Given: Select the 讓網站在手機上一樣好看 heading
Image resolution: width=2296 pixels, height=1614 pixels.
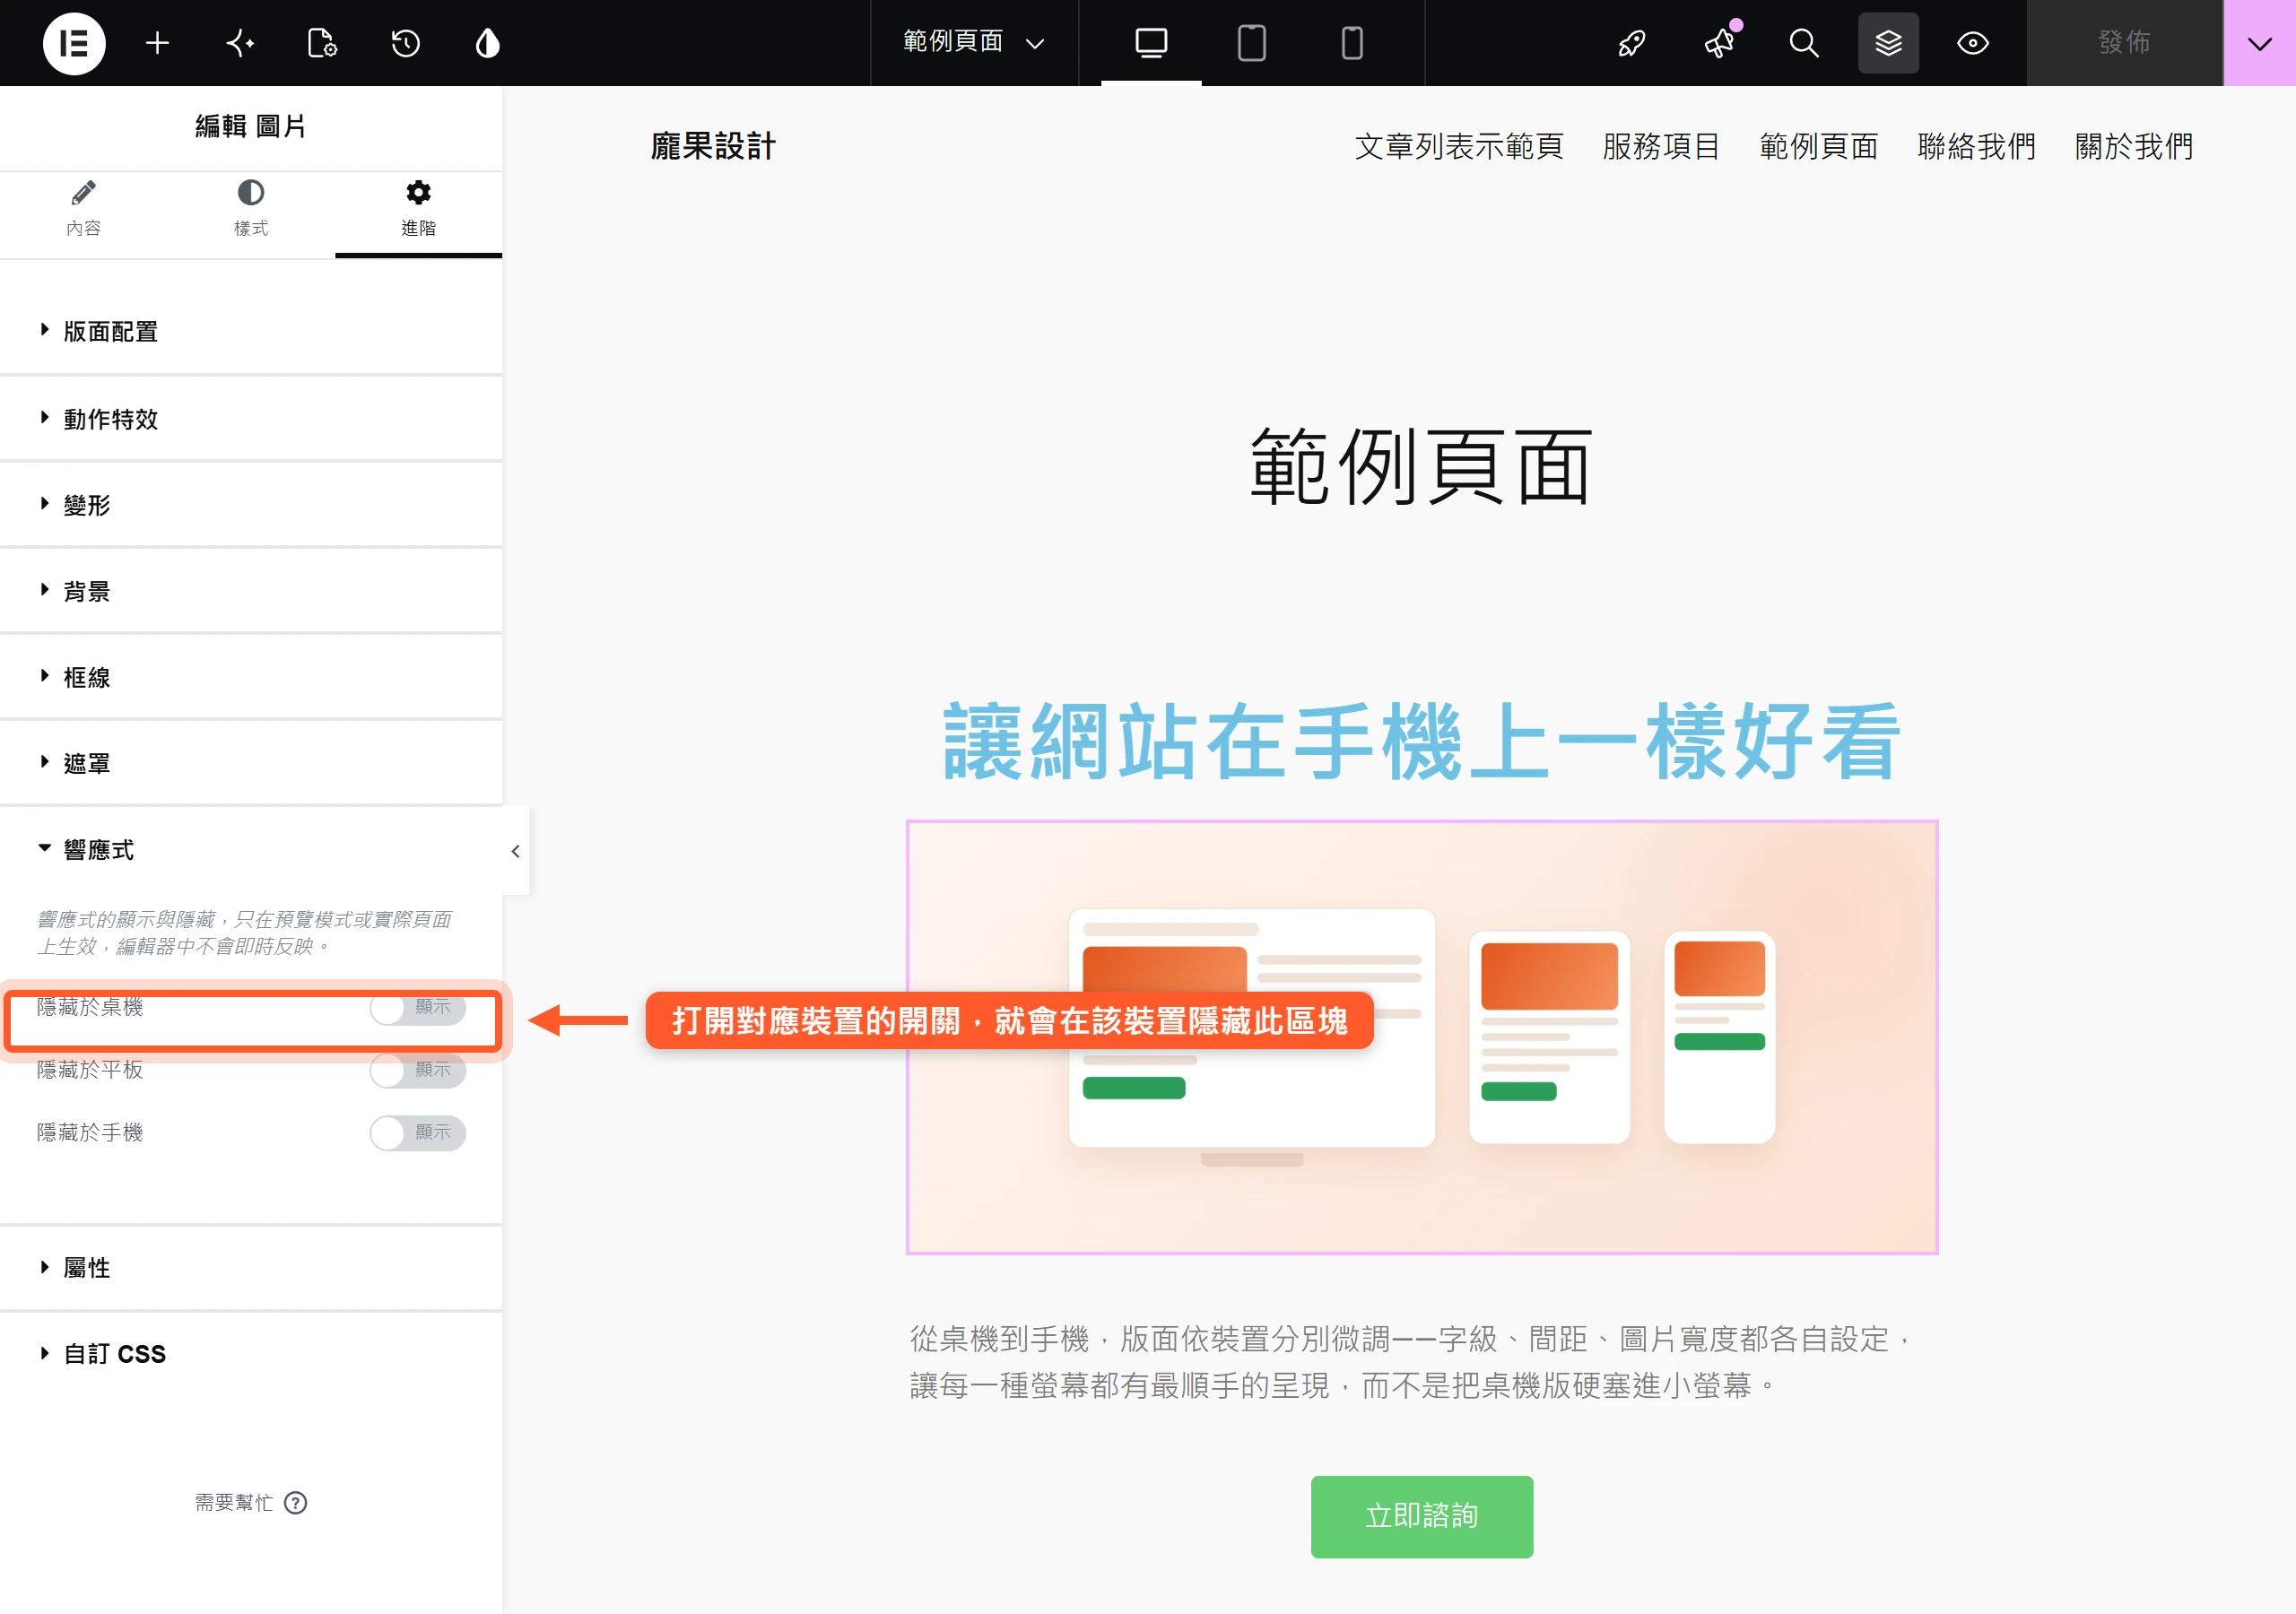Looking at the screenshot, I should click(1422, 741).
